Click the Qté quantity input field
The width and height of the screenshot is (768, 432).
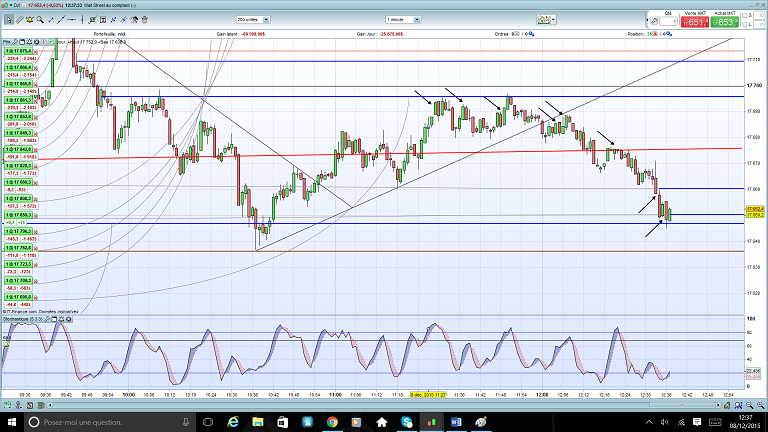pyautogui.click(x=669, y=21)
